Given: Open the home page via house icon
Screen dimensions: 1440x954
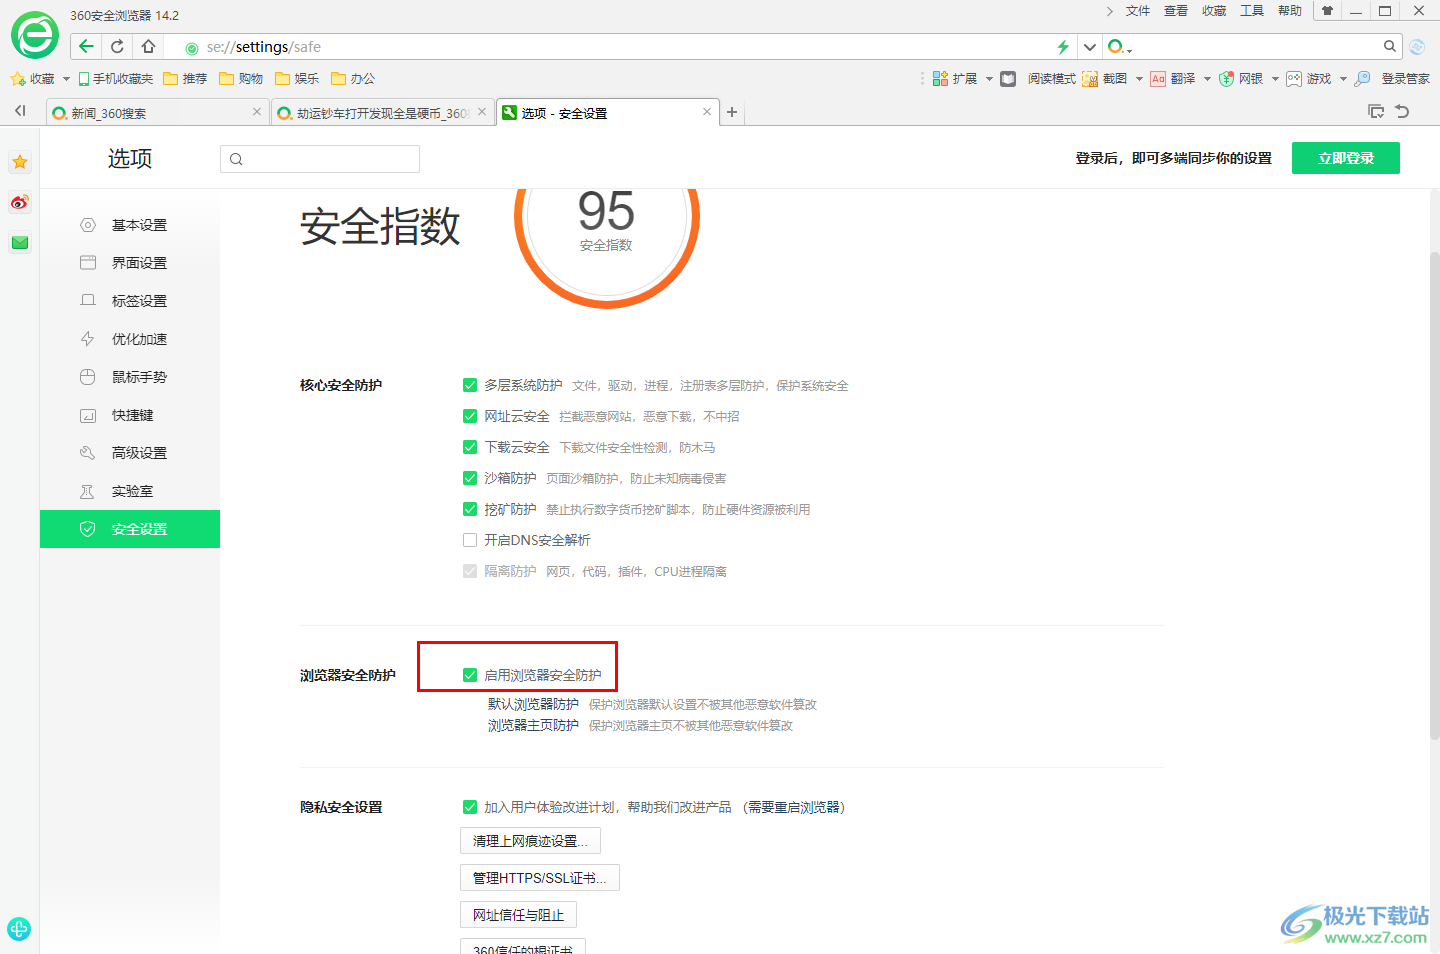Looking at the screenshot, I should pos(148,46).
